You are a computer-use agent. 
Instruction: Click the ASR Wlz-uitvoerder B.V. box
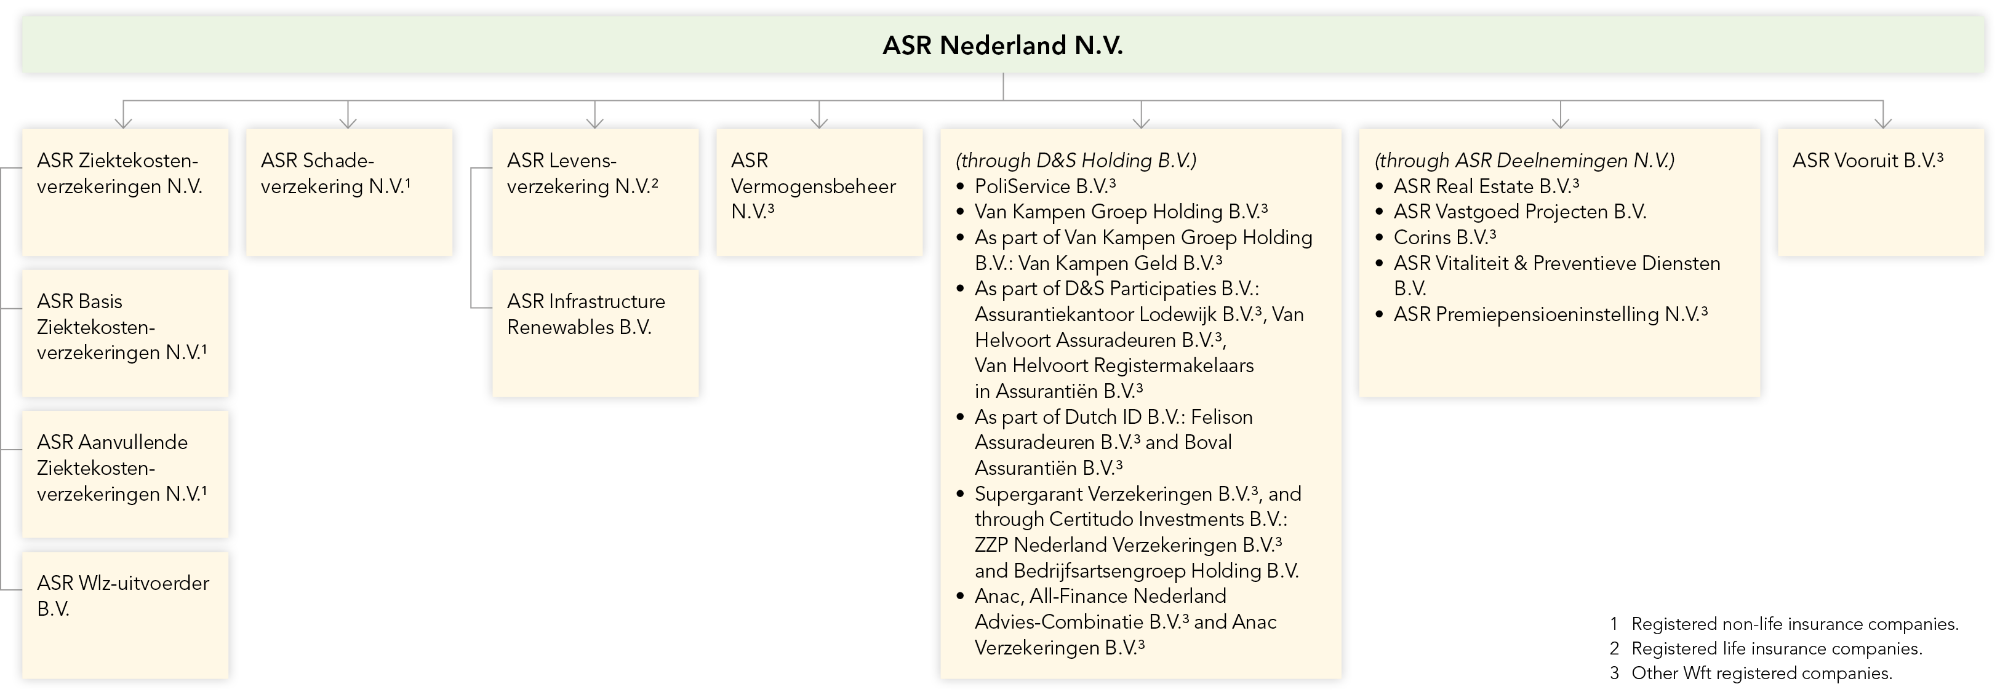click(125, 615)
